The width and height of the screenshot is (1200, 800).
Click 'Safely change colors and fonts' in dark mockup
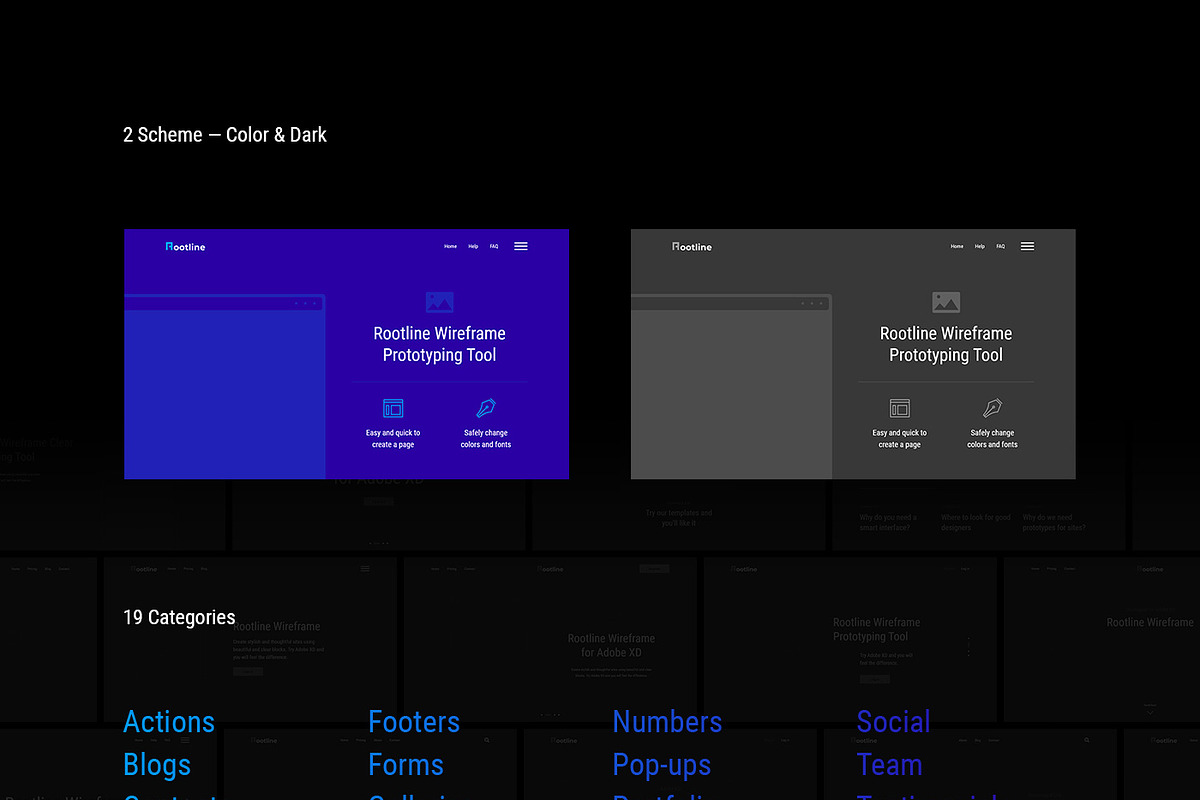coord(992,439)
